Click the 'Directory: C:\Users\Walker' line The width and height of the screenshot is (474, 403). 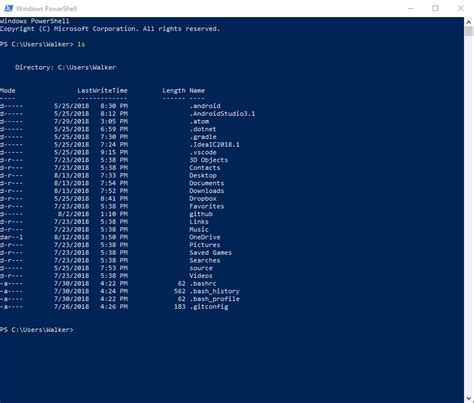tap(66, 67)
